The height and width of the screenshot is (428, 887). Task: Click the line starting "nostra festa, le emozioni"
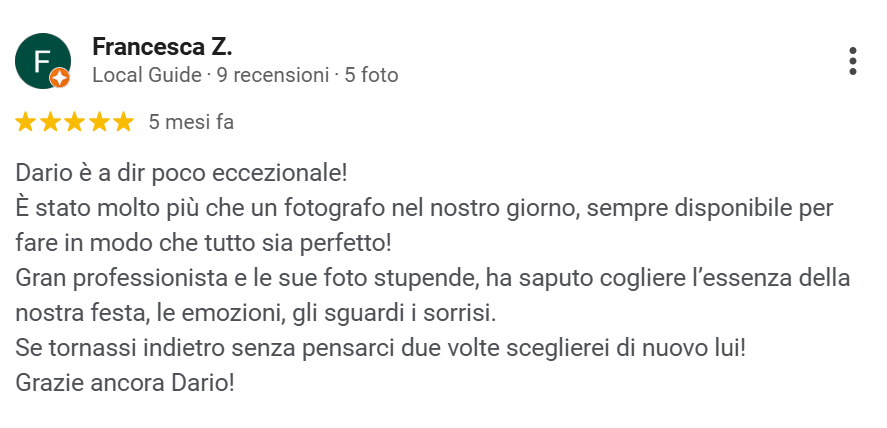(x=255, y=313)
